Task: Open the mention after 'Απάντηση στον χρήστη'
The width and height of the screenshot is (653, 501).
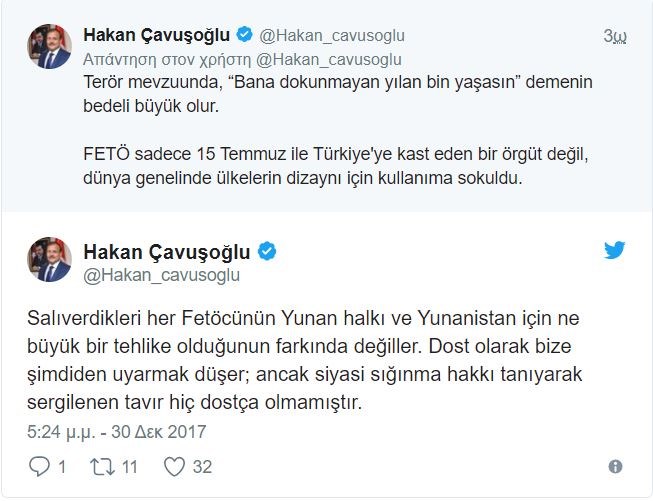Action: click(x=329, y=59)
